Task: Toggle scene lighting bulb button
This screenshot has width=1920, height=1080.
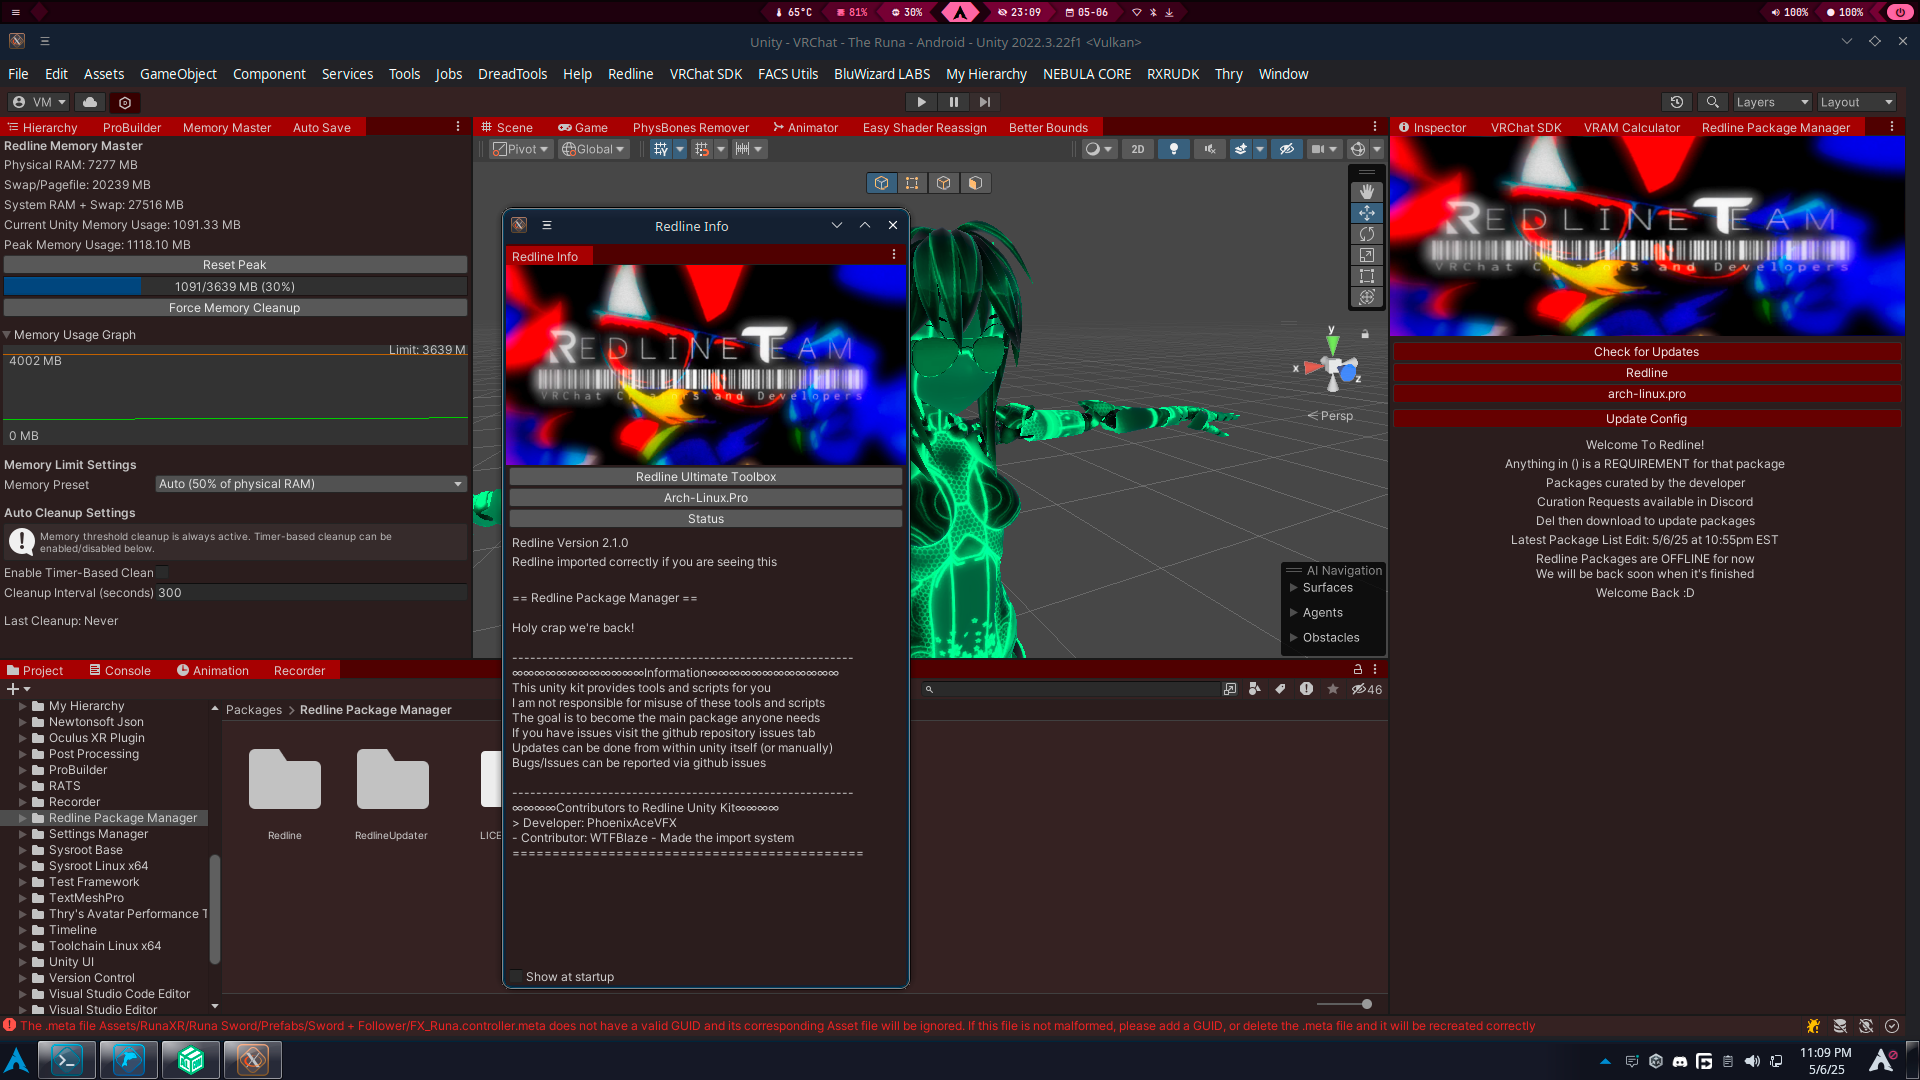Action: pos(1174,149)
